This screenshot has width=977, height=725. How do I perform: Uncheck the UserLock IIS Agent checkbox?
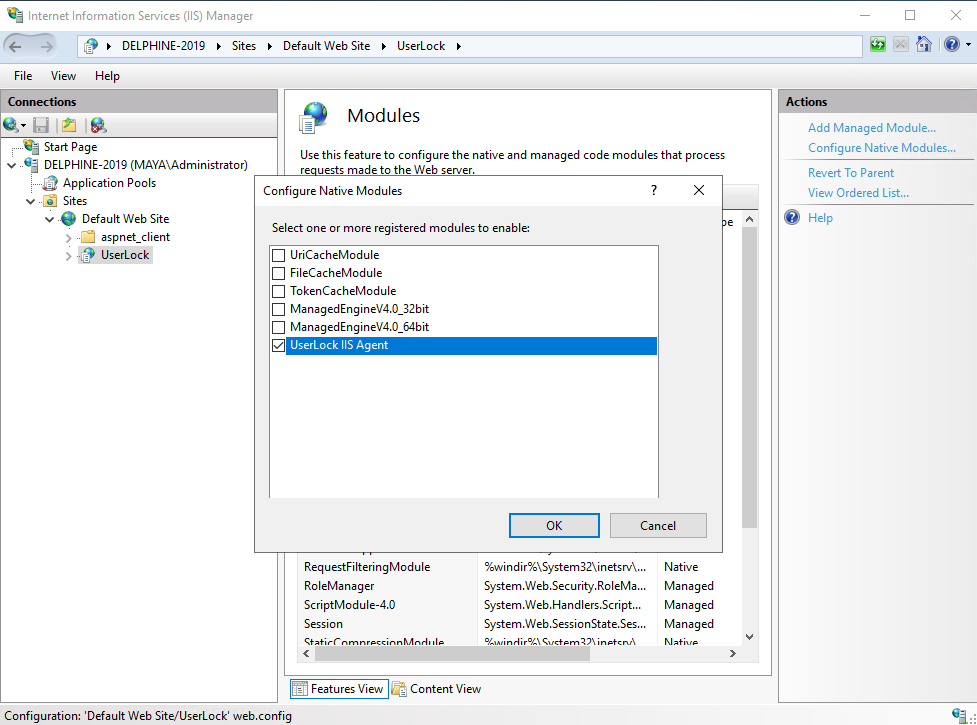pyautogui.click(x=279, y=345)
